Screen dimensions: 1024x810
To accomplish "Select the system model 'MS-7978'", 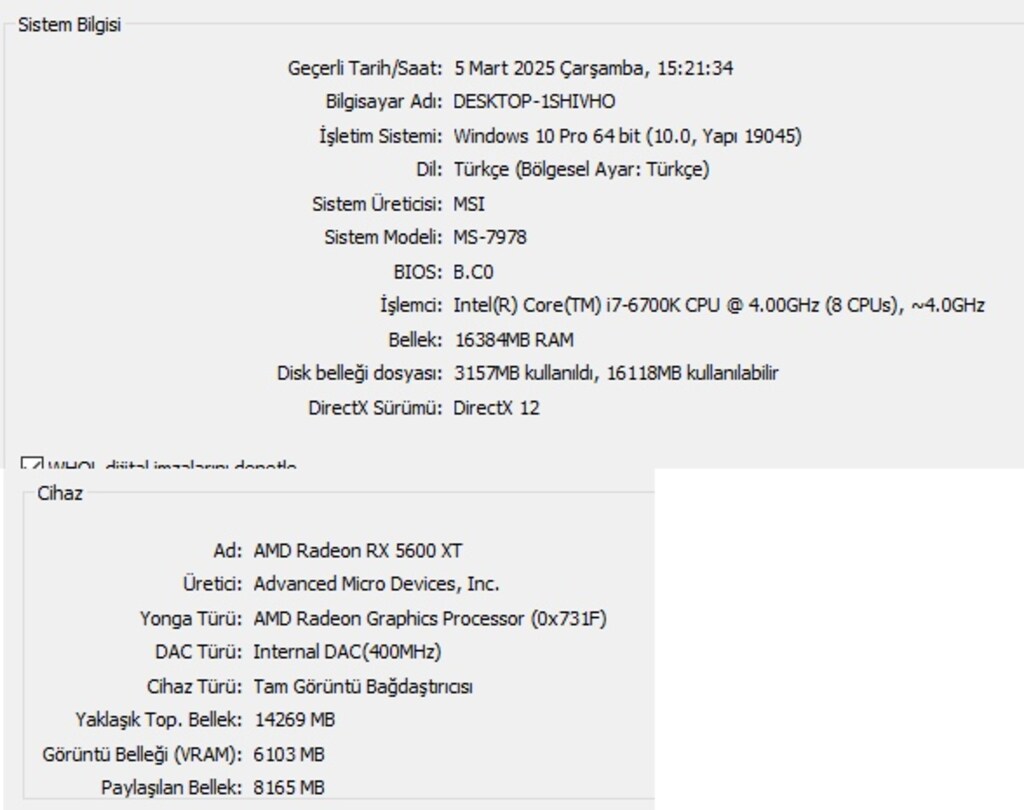I will (x=490, y=237).
